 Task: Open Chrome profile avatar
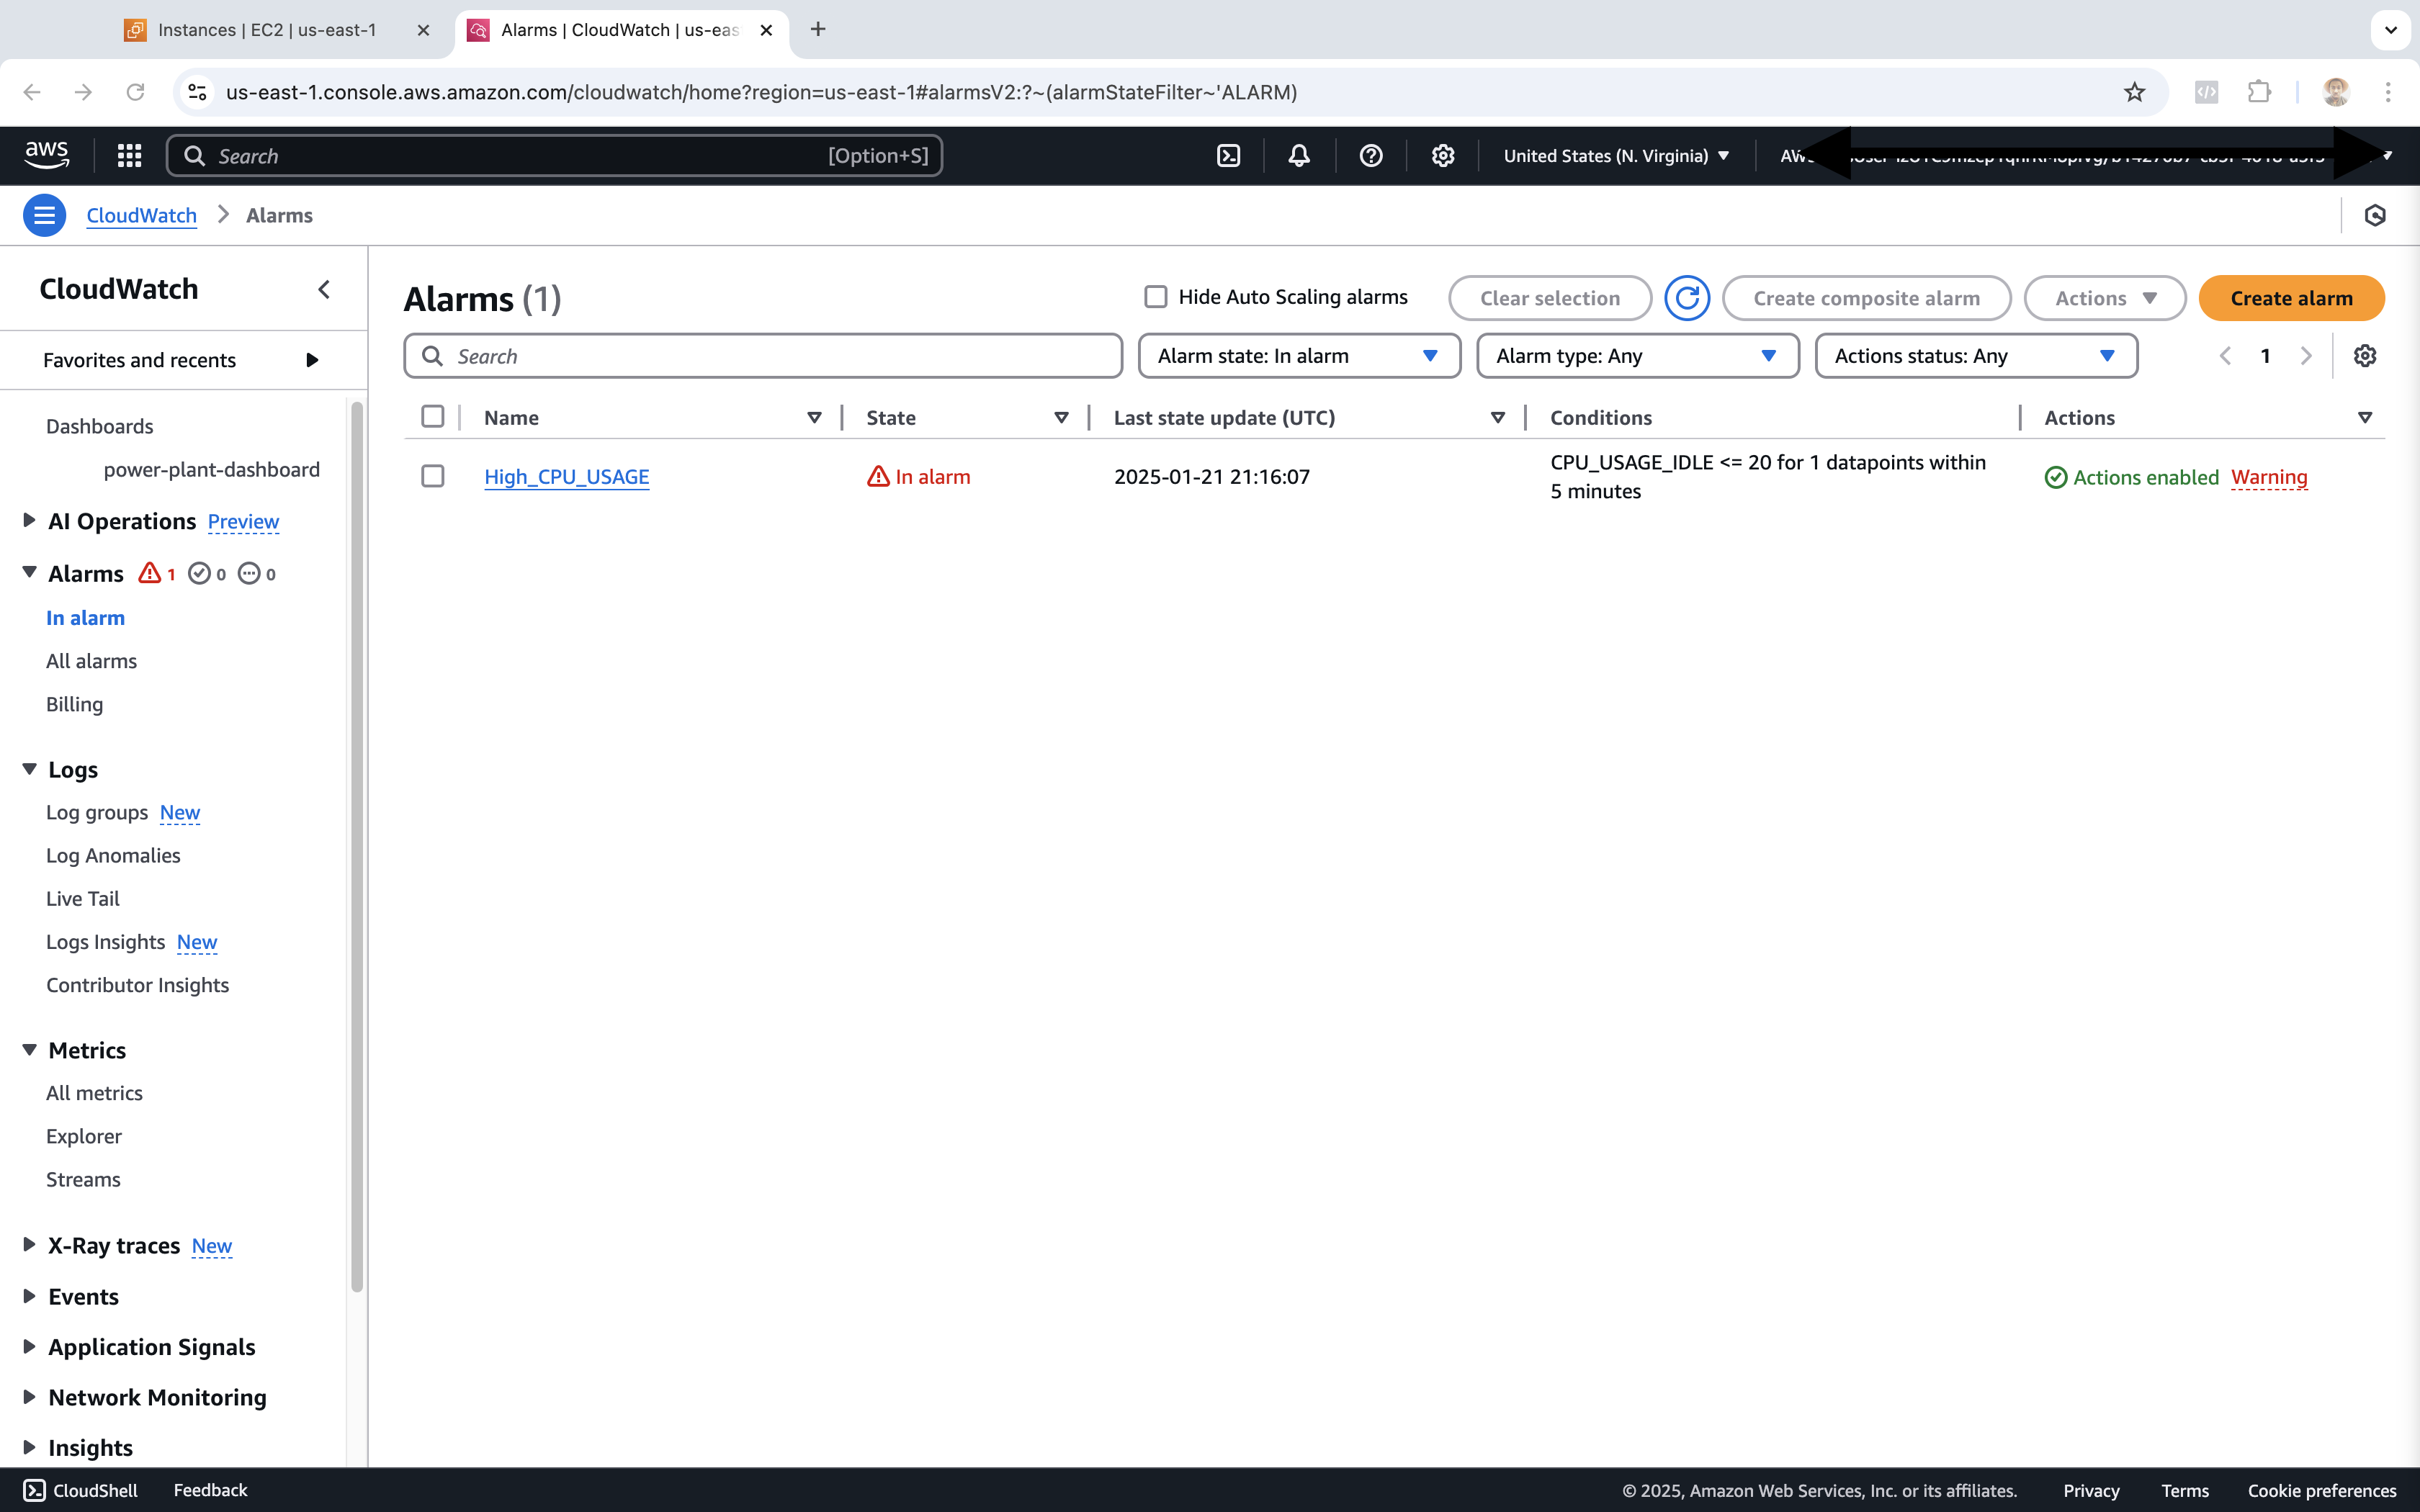[x=2336, y=92]
